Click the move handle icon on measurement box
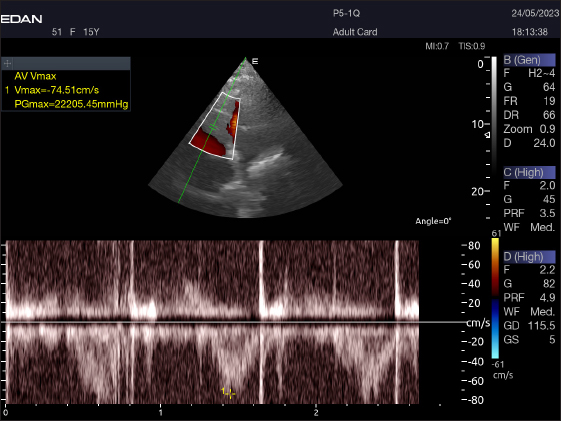The height and width of the screenshot is (421, 561). [8, 63]
